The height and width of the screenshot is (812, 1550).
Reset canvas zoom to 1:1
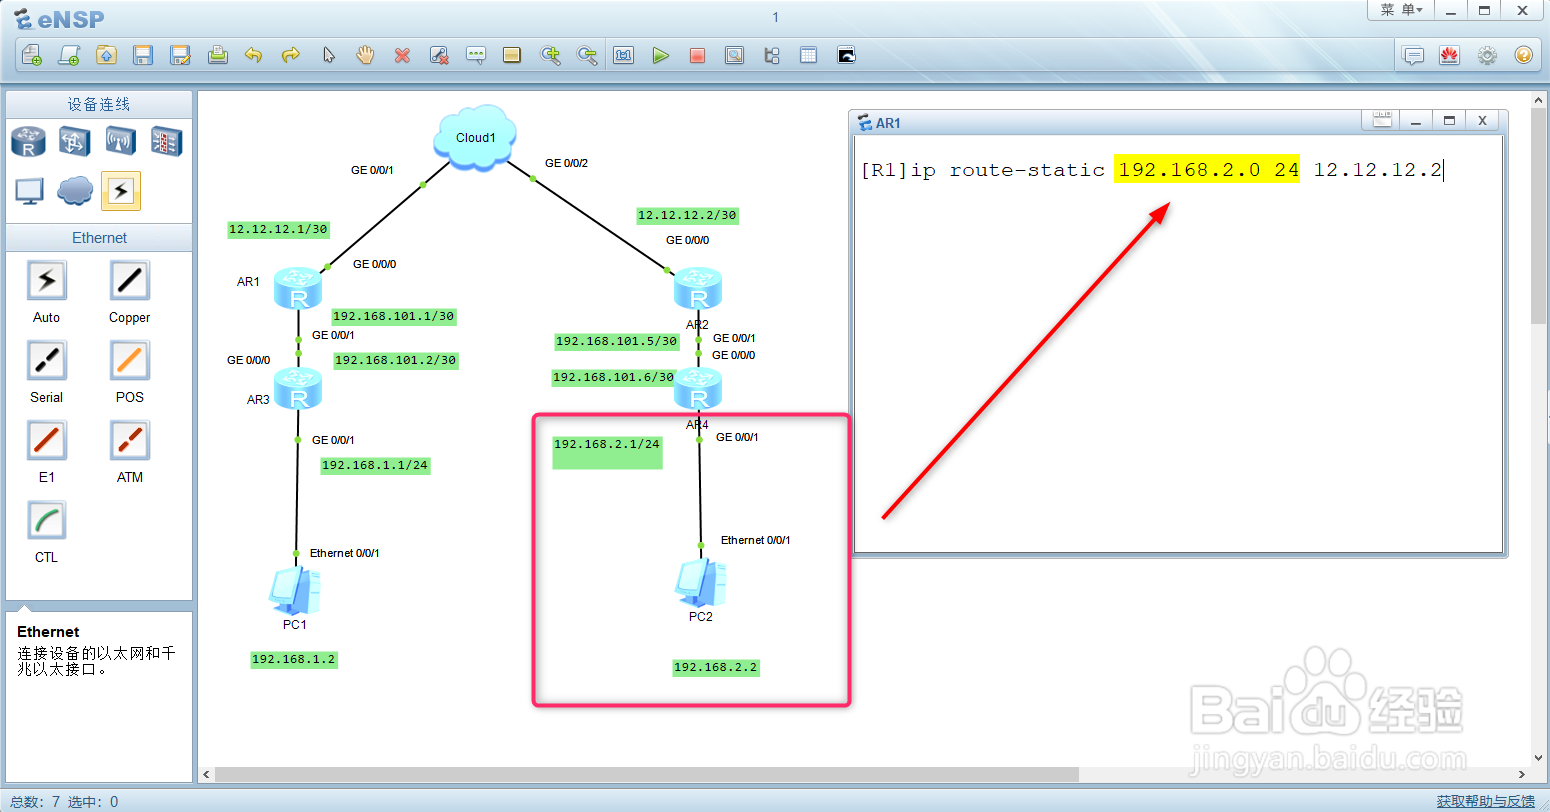click(624, 55)
